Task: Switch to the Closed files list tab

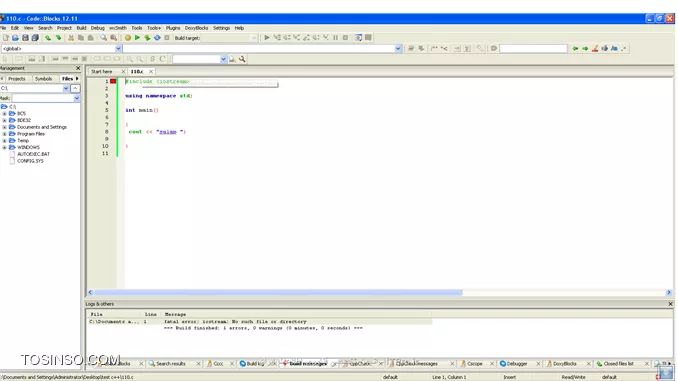Action: point(619,364)
